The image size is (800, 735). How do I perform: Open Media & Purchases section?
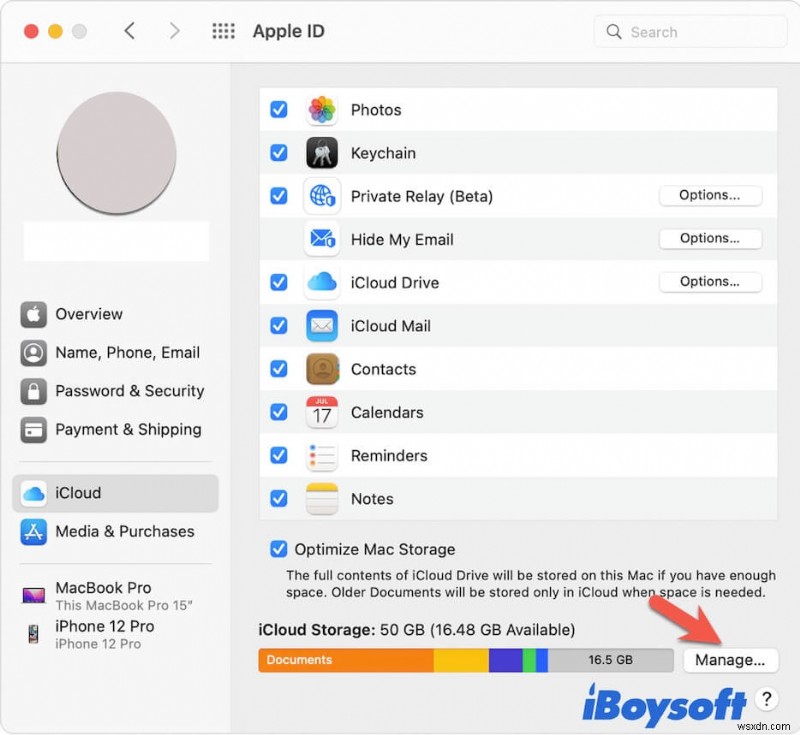(115, 531)
